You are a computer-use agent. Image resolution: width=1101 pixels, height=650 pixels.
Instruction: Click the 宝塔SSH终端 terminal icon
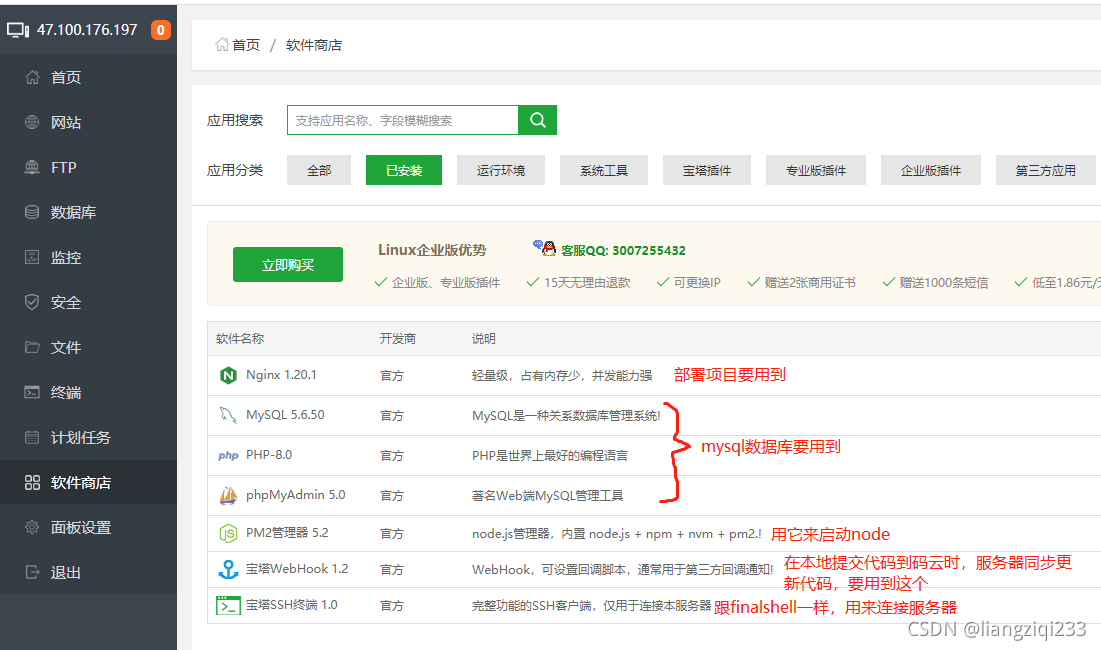[228, 605]
